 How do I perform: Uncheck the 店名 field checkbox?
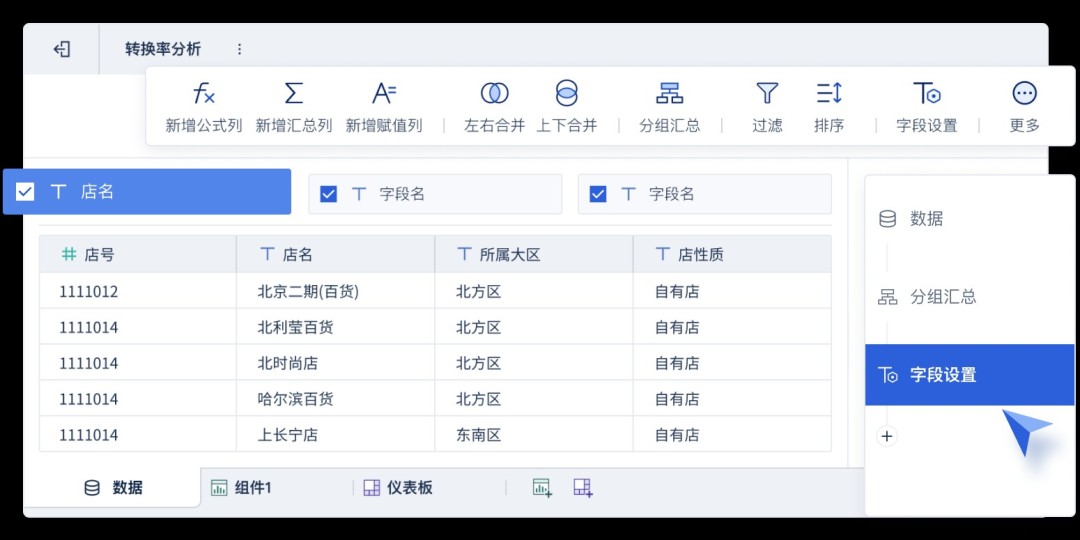(x=26, y=192)
